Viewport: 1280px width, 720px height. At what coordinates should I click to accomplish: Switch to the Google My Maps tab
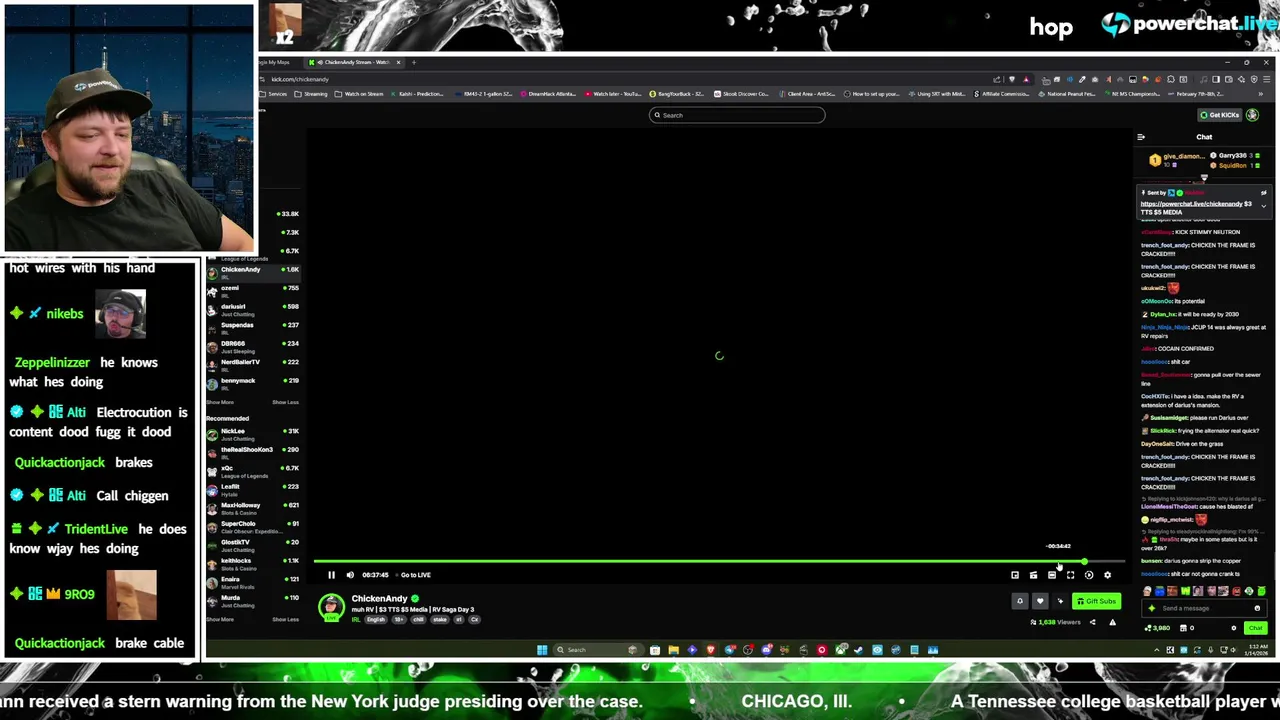(275, 62)
